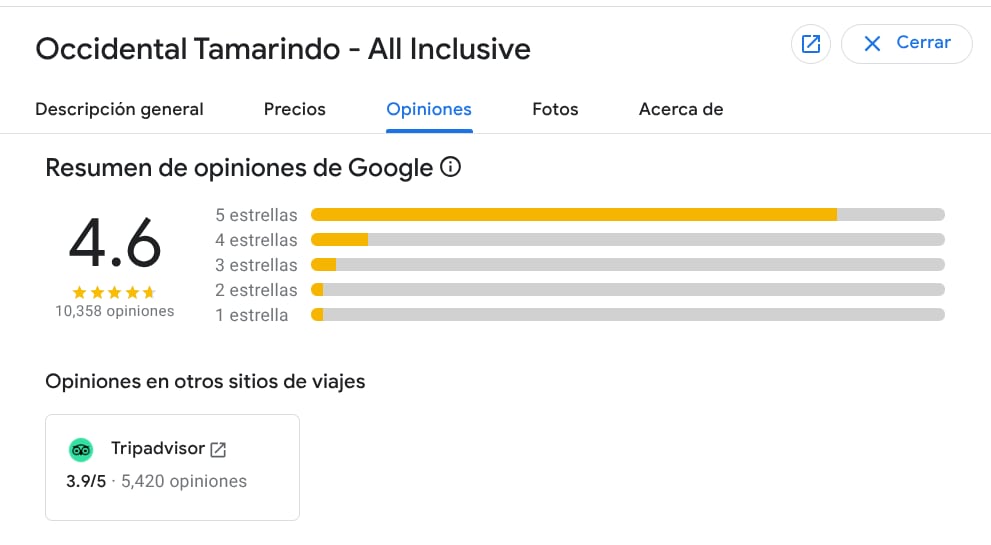Filter reviews by 4 estrellas bar
Screen dimensions: 991x545
[x=627, y=240]
